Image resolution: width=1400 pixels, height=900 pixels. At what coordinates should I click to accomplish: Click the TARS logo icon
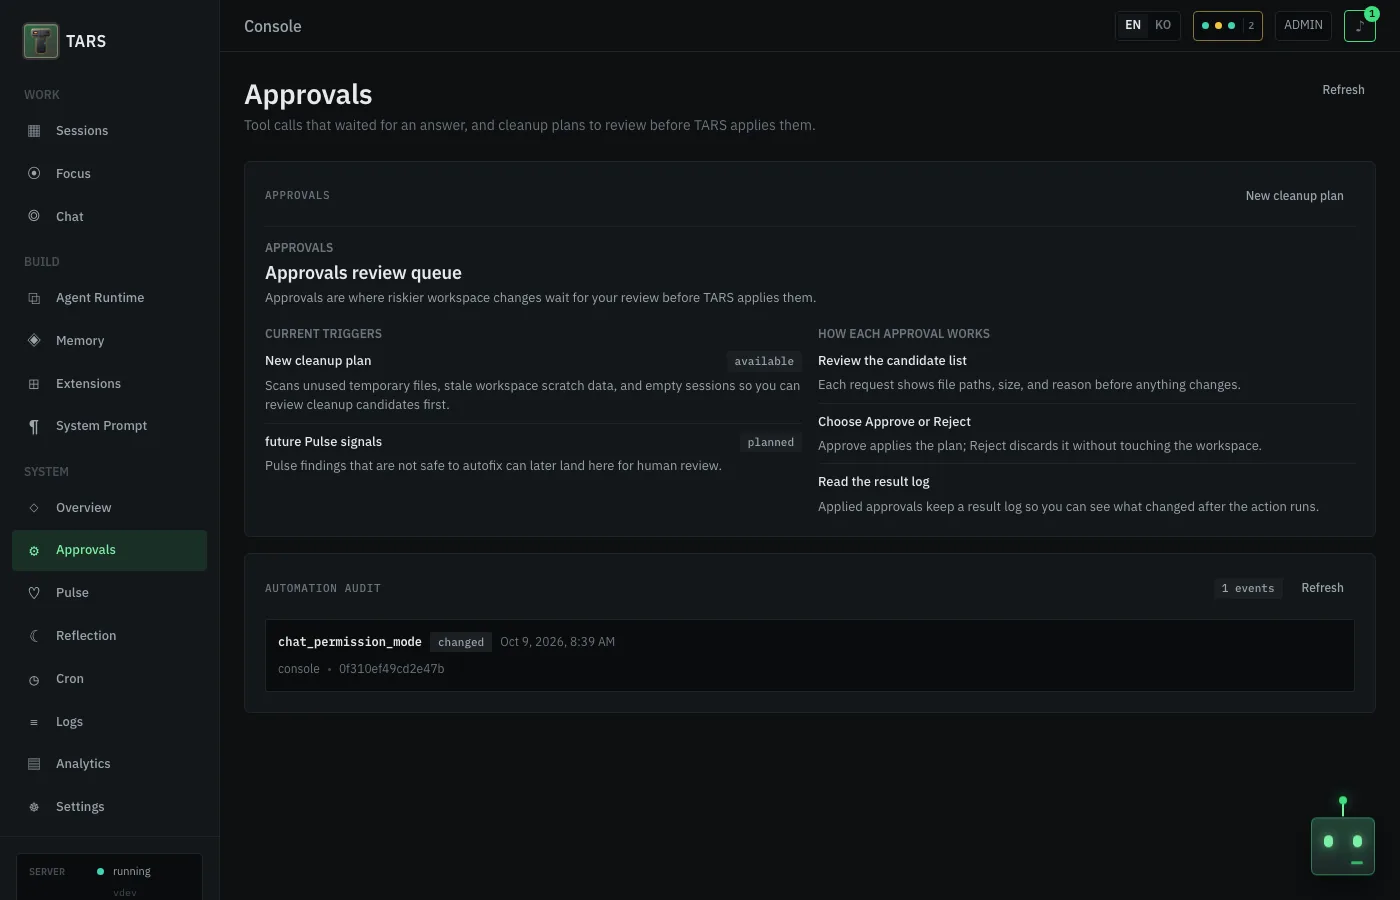(x=41, y=41)
